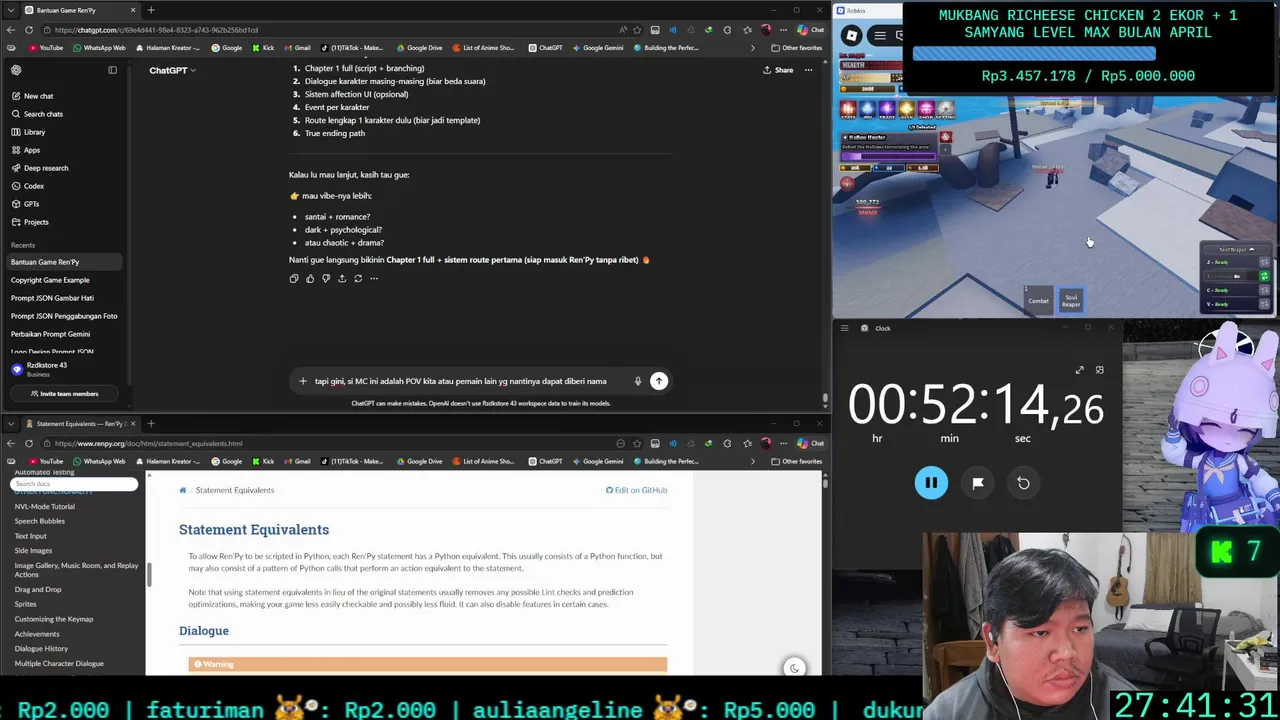Expand the stopwatch to full view
The image size is (1280, 720).
click(1079, 370)
